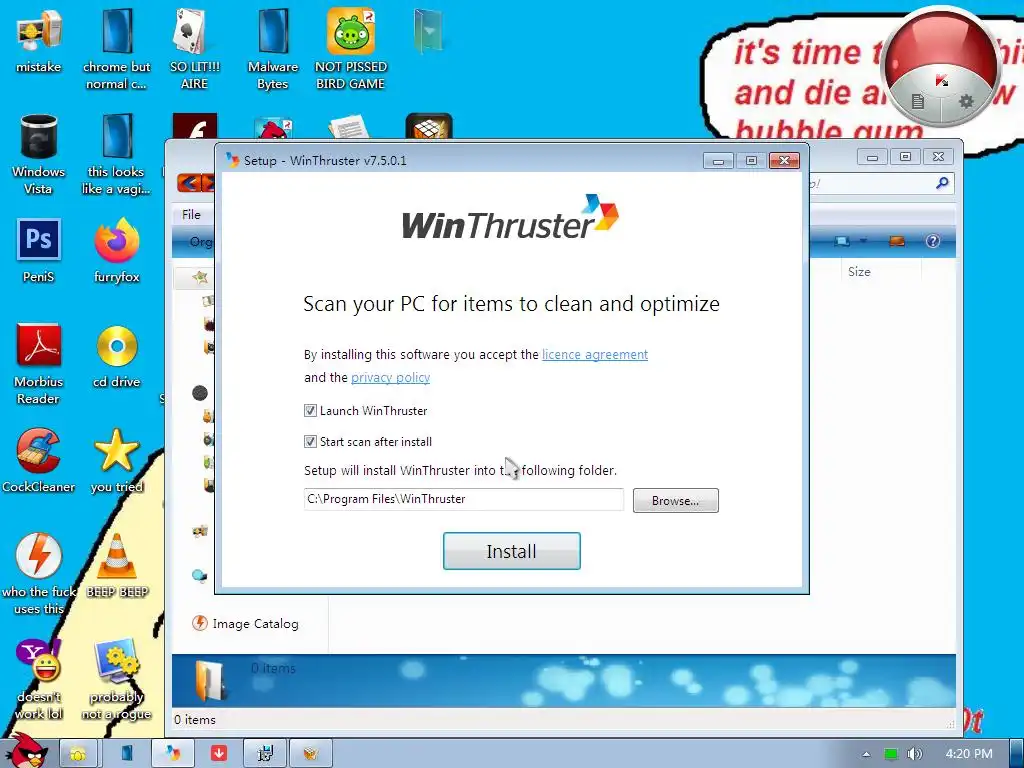
Task: Open Explorer change view dropdown arrow
Action: [x=863, y=241]
